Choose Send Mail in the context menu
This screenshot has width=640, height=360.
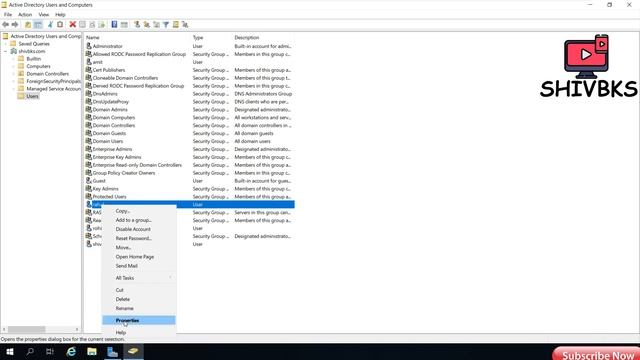[139, 266]
